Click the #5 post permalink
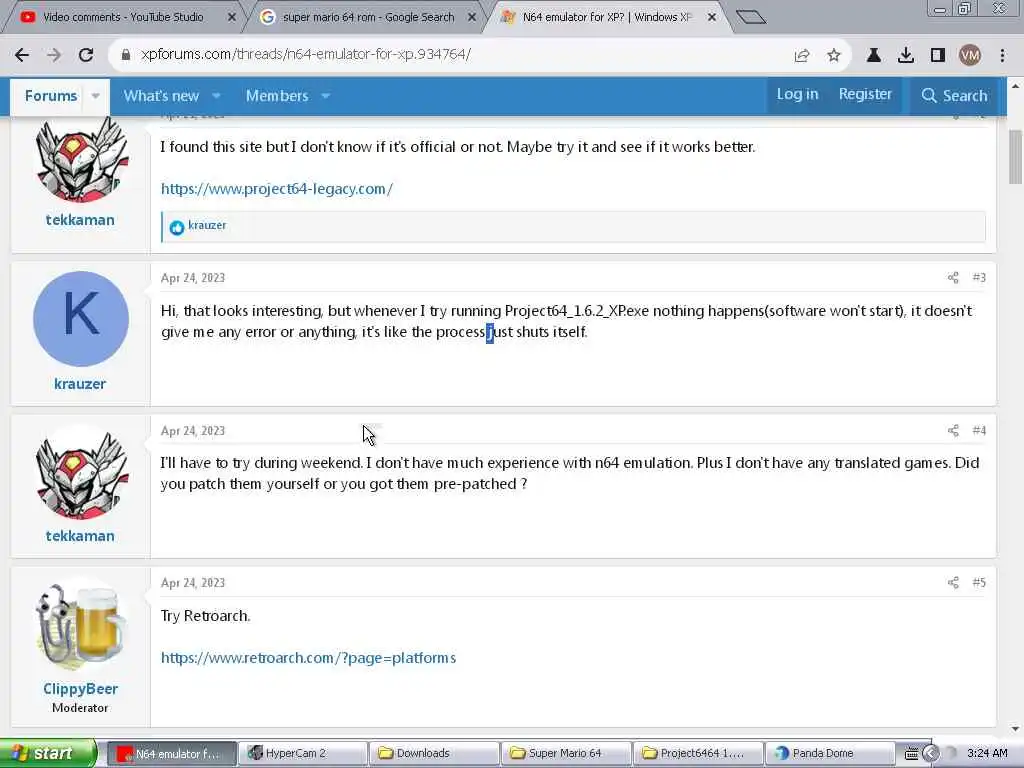Viewport: 1024px width, 768px height. [979, 583]
